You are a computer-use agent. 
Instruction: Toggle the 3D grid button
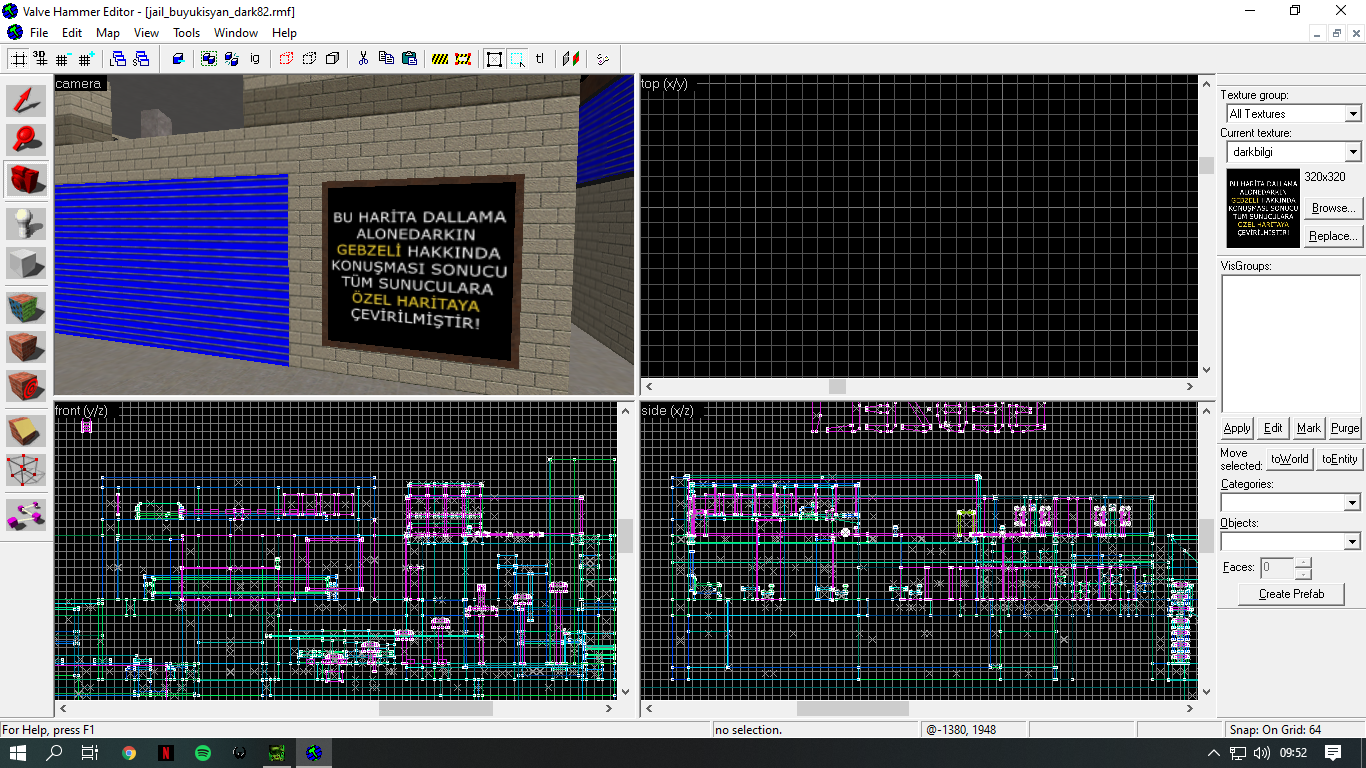click(41, 59)
